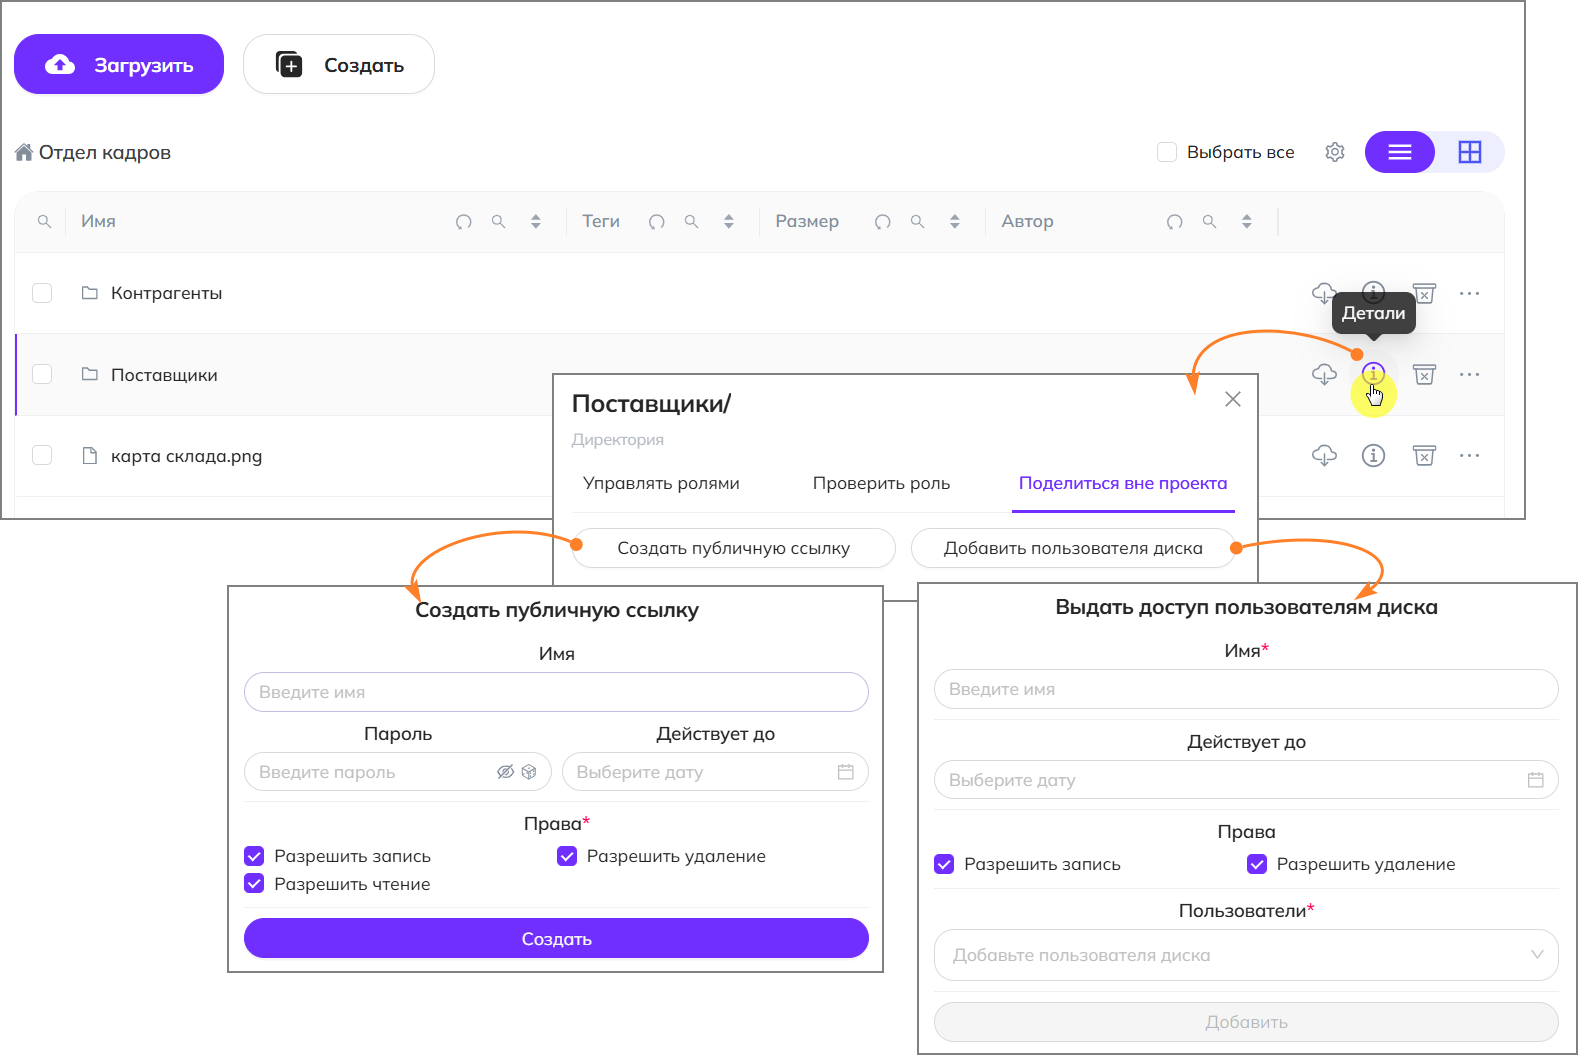This screenshot has height=1064, width=1586.
Task: Click sort arrows in Имя column
Action: [536, 222]
